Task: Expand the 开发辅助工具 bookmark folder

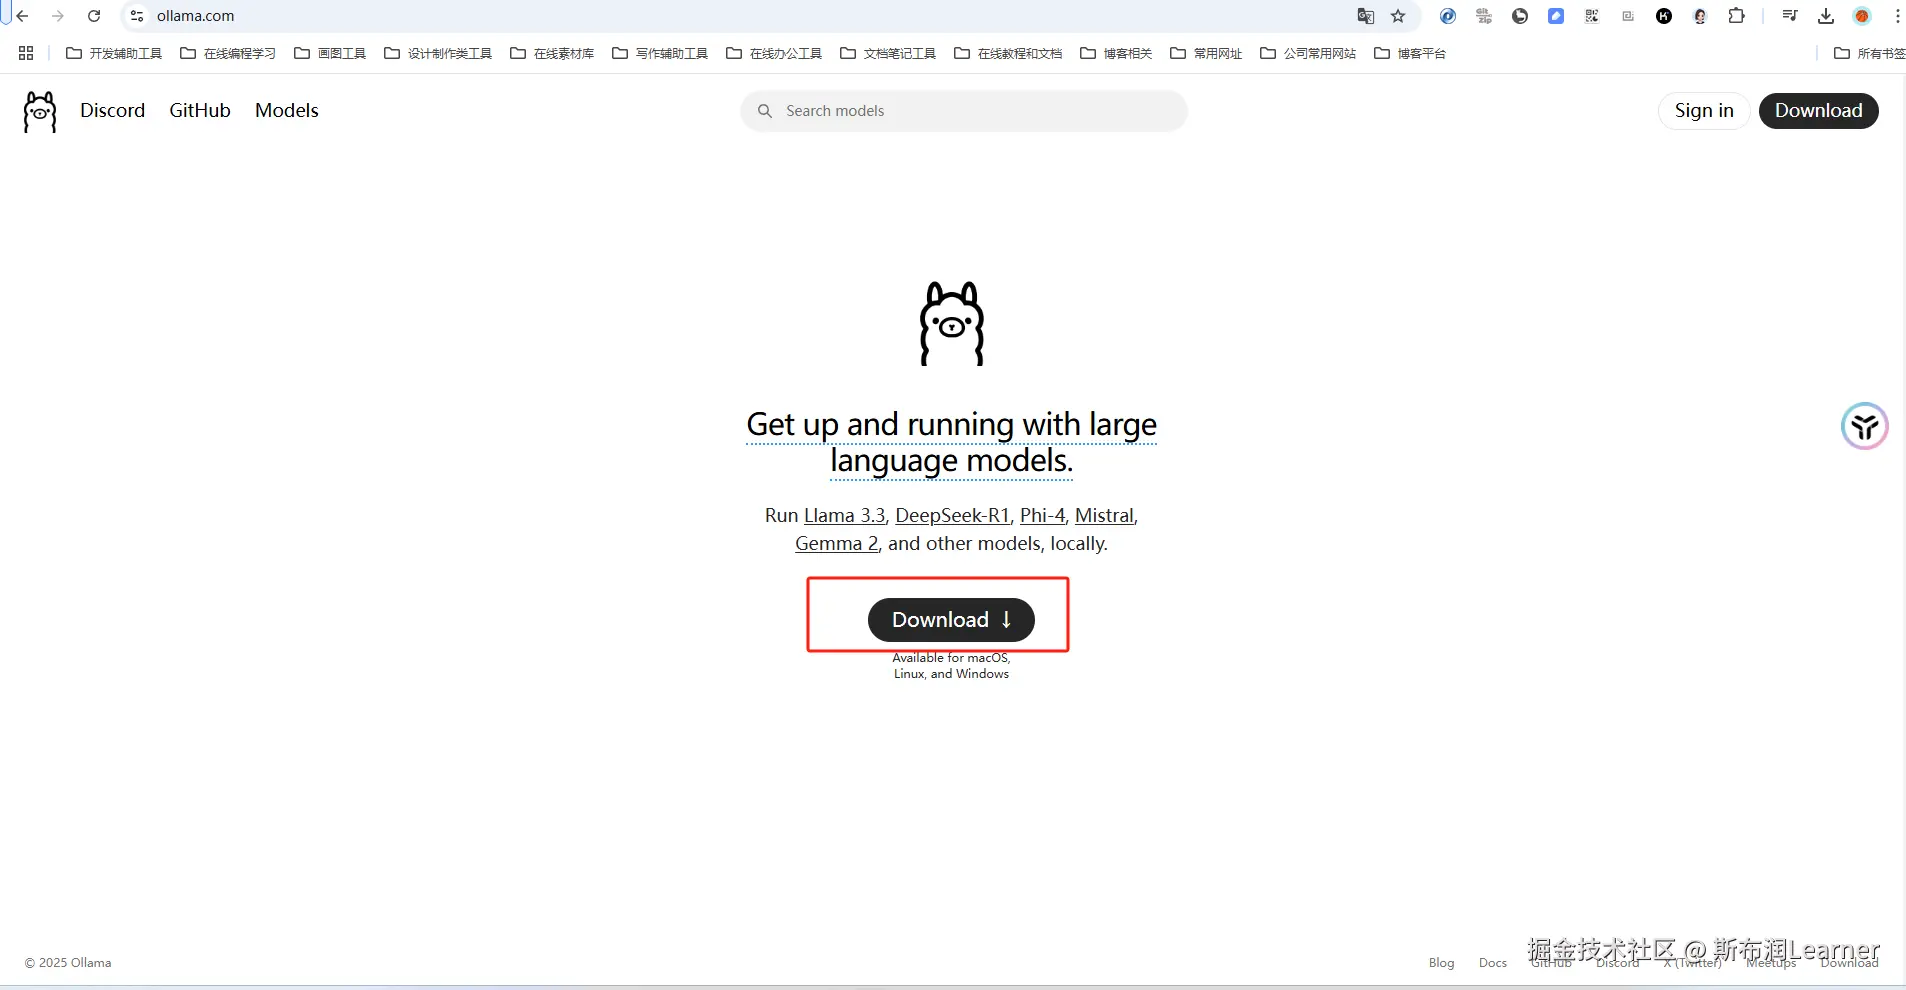Action: 114,53
